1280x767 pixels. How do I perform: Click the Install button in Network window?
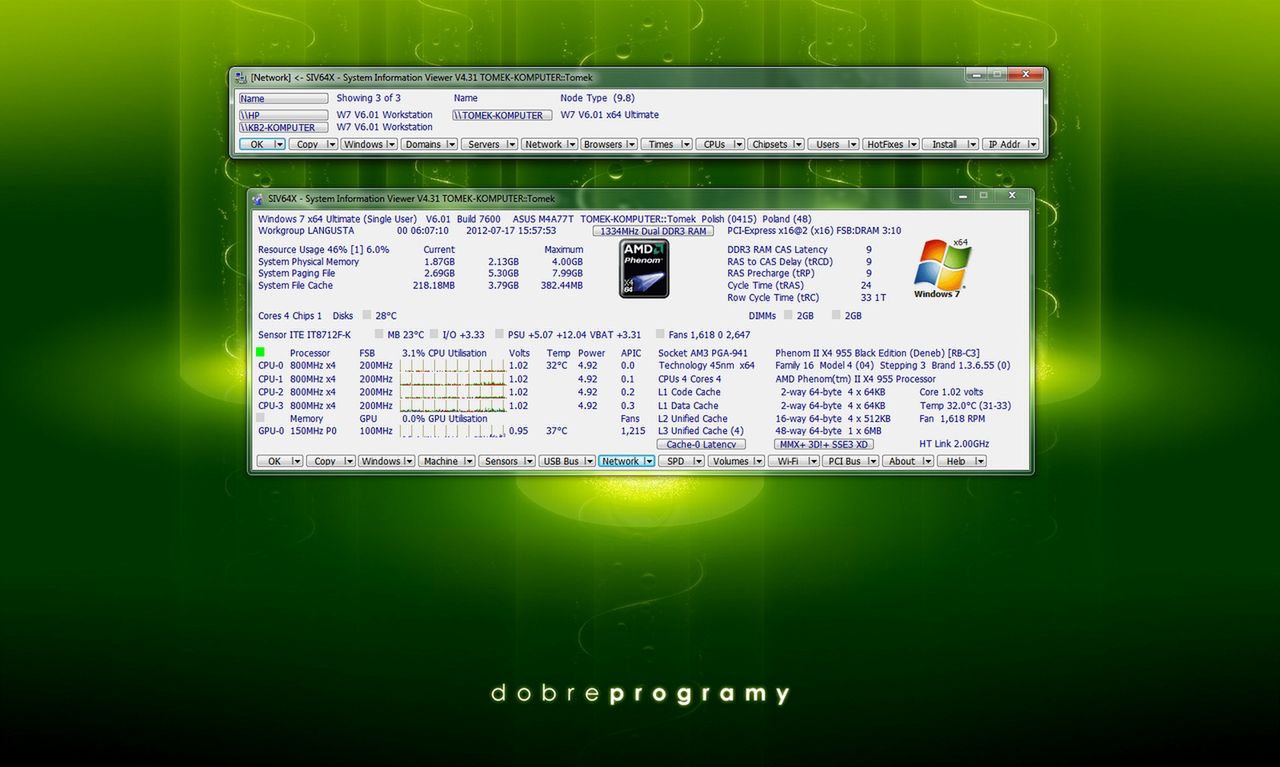click(950, 144)
